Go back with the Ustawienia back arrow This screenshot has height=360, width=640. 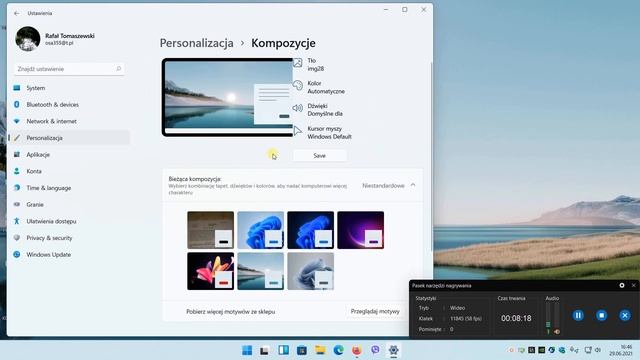pos(17,13)
